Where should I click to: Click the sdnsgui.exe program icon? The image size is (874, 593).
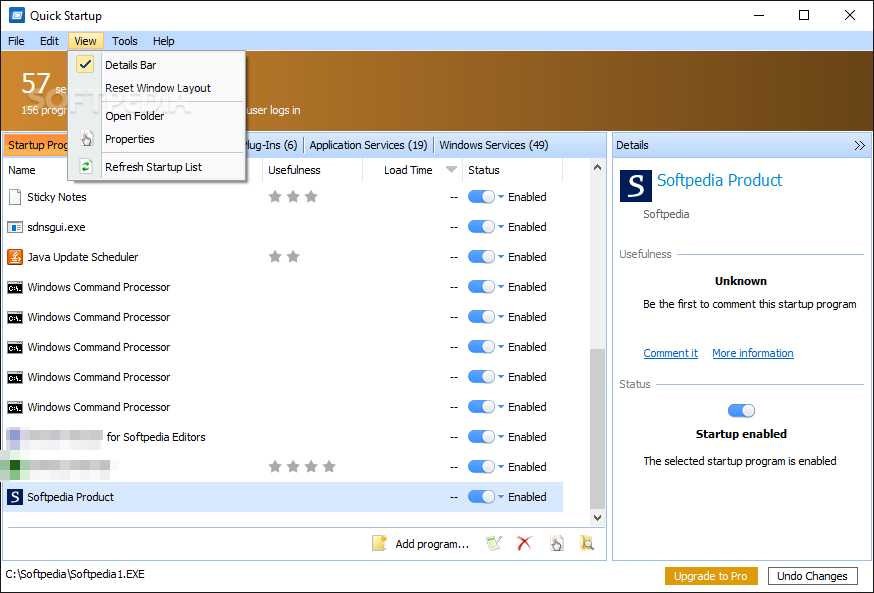[x=15, y=227]
